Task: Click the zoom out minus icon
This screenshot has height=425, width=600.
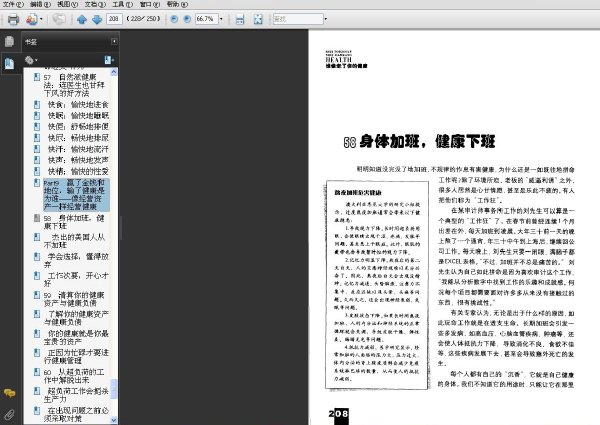Action: (174, 19)
